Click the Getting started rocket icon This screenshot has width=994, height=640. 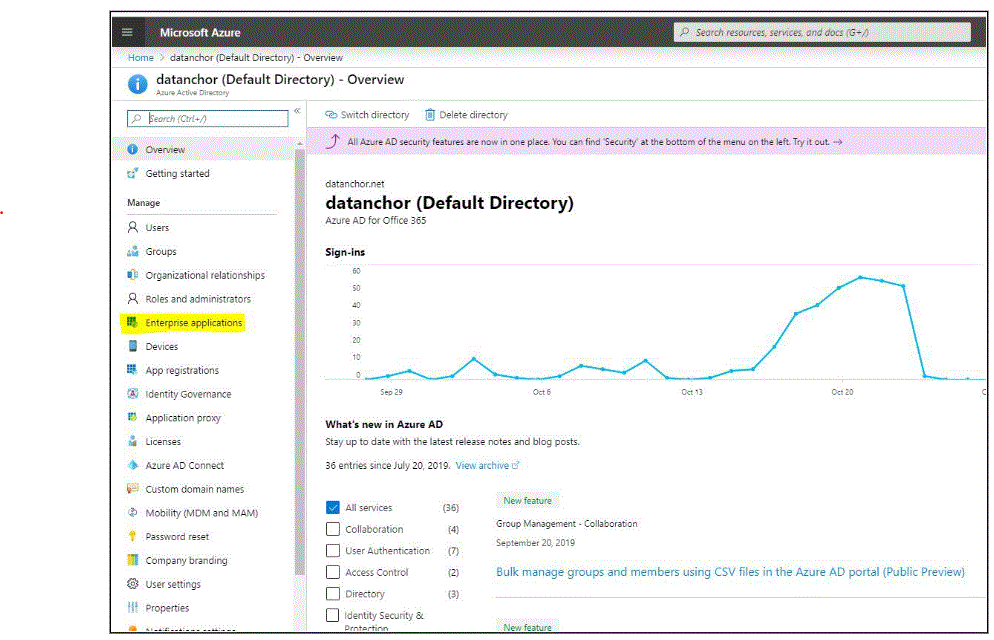pos(132,173)
